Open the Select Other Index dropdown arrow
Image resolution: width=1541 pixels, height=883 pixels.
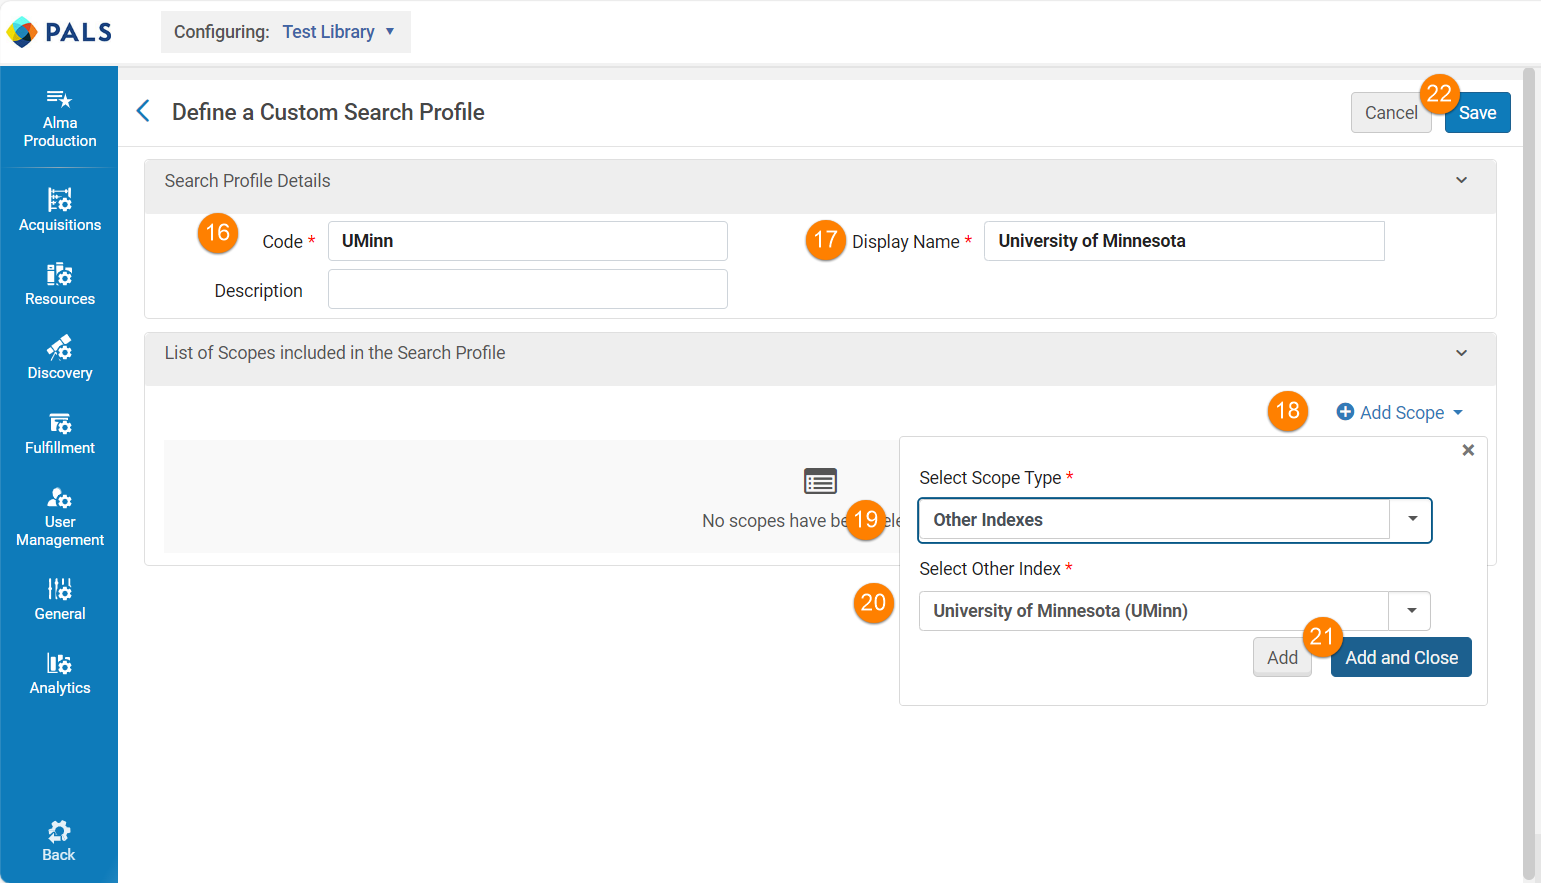tap(1411, 610)
